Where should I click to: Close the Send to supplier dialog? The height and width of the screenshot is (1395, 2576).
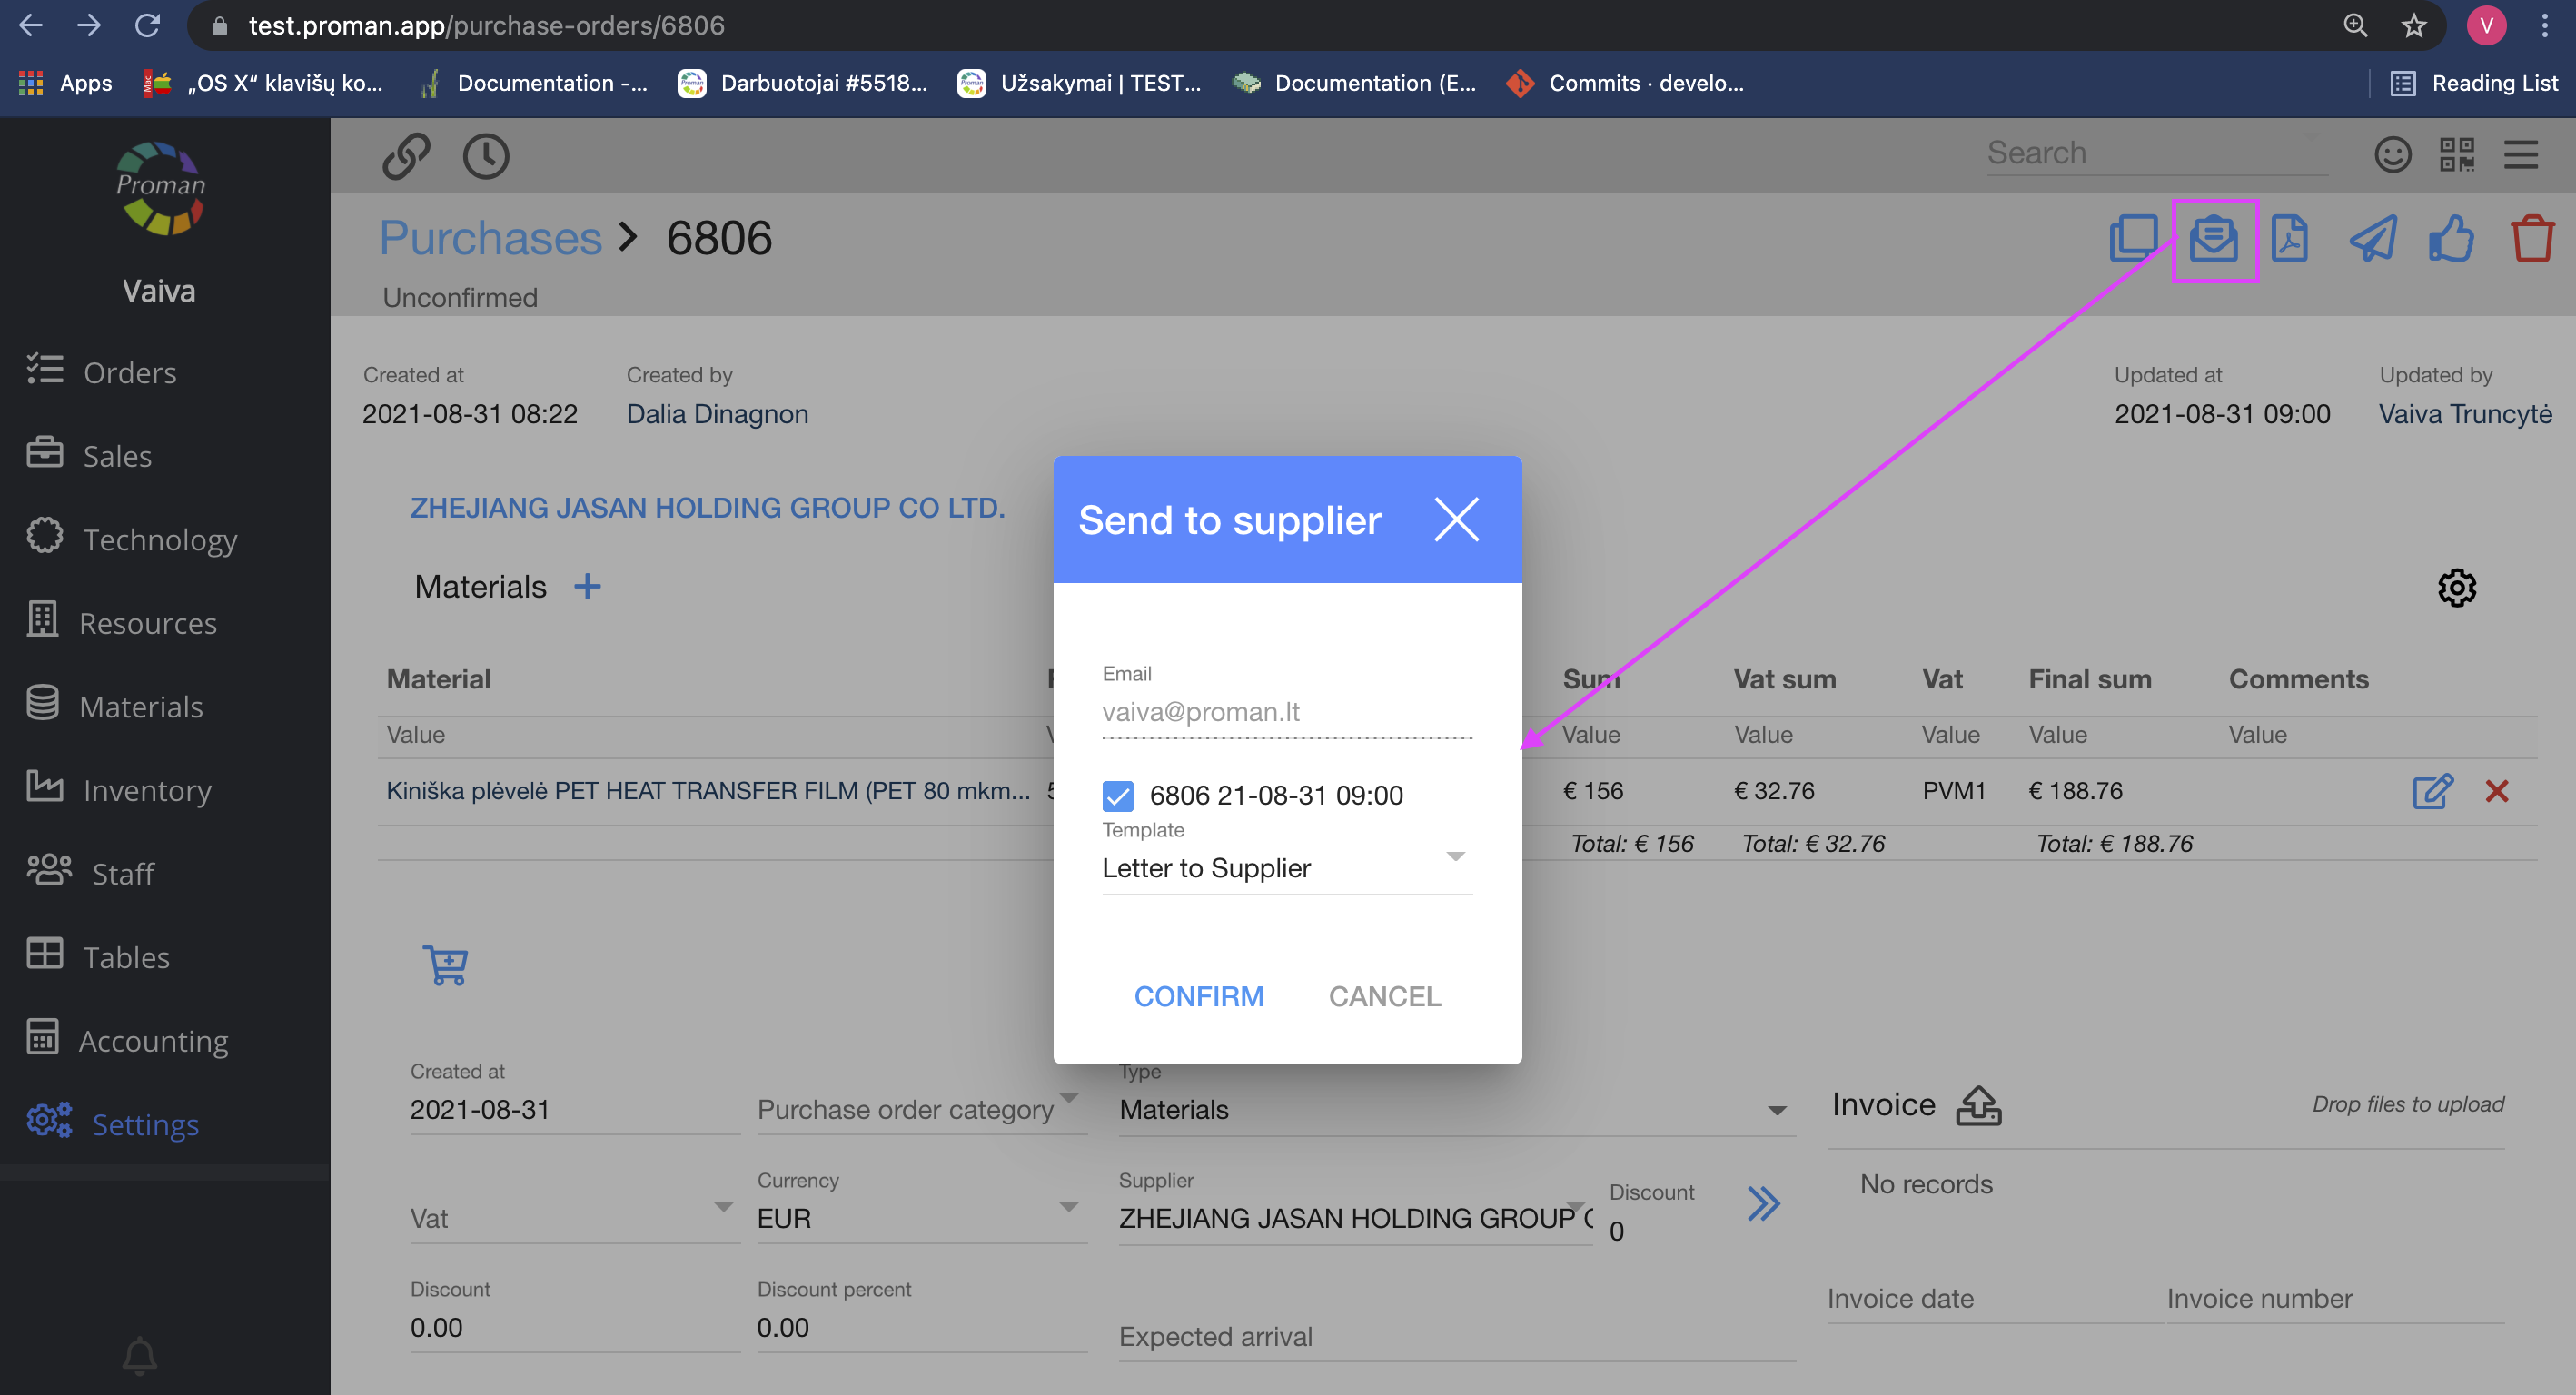tap(1456, 520)
